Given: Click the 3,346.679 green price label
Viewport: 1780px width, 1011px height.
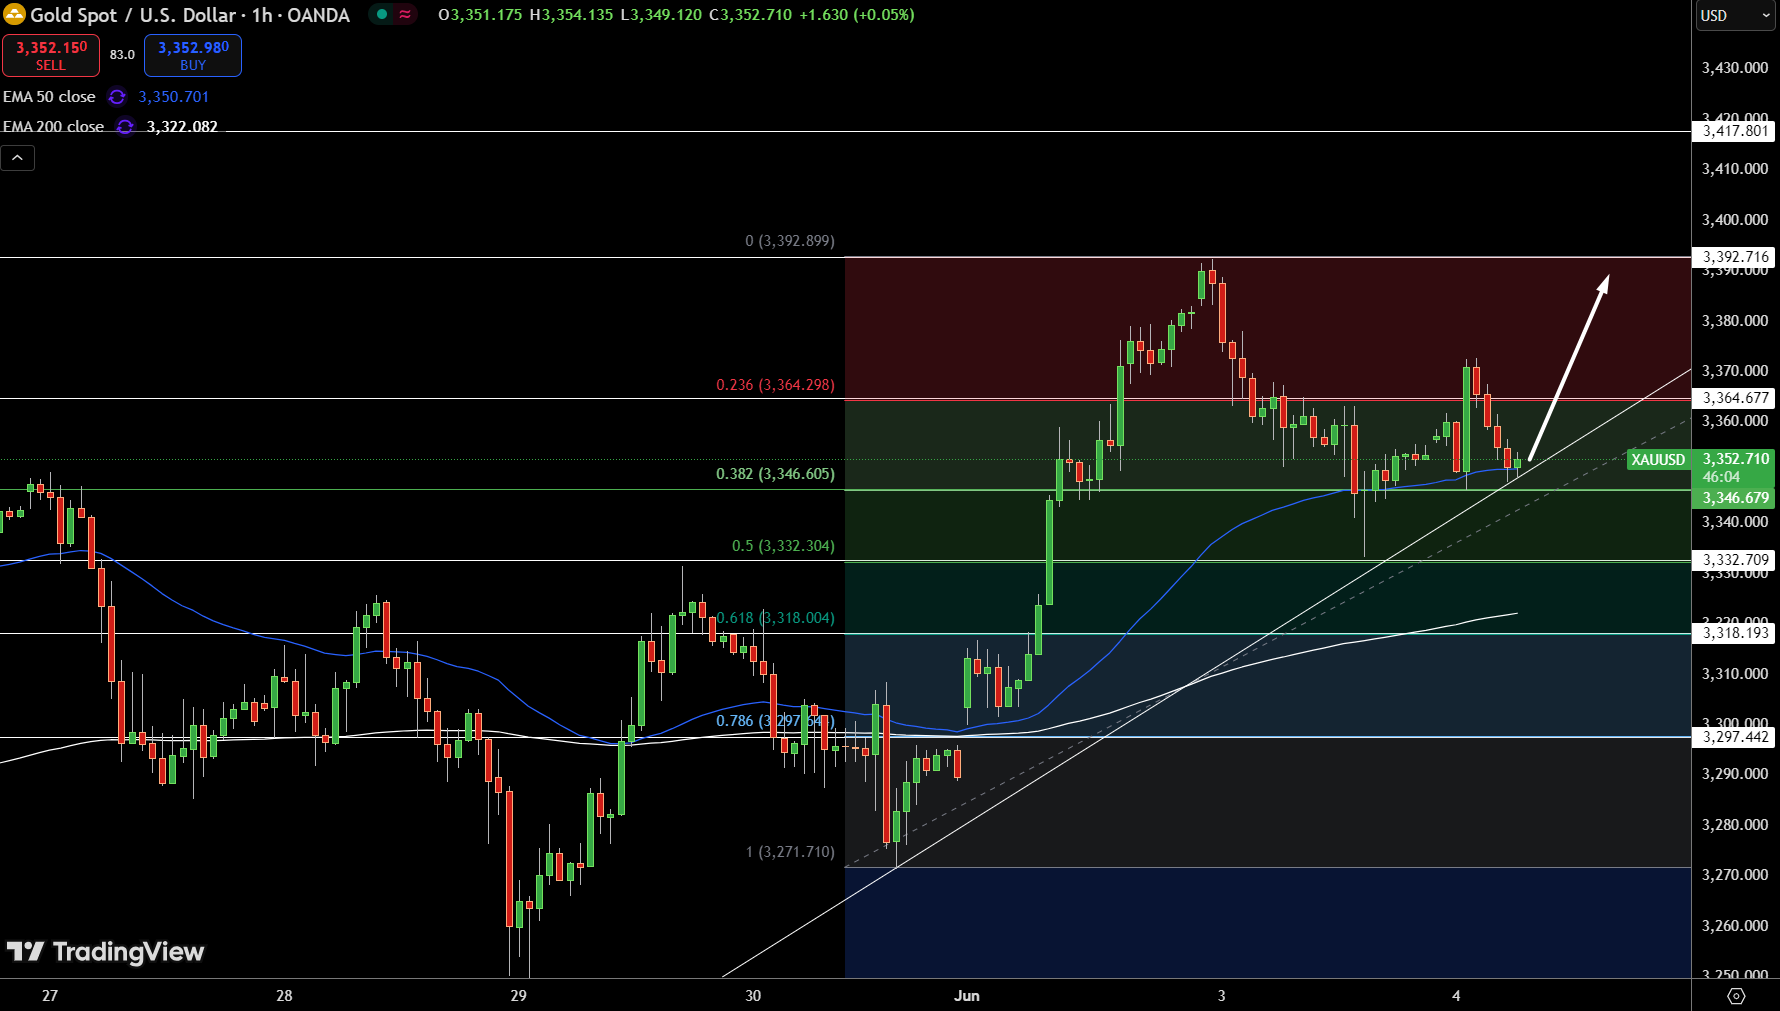Looking at the screenshot, I should point(1735,498).
